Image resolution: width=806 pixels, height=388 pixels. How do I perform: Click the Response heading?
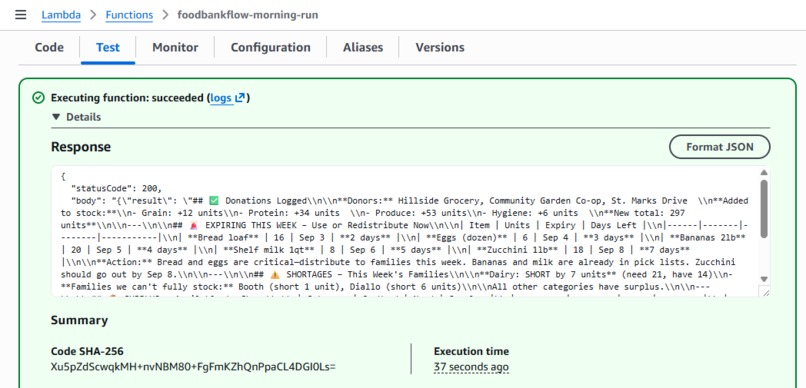(81, 147)
